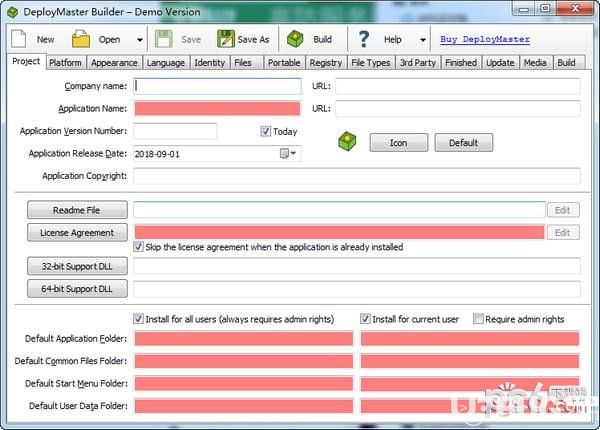Open the File Types tab
The width and height of the screenshot is (600, 430).
pos(371,63)
